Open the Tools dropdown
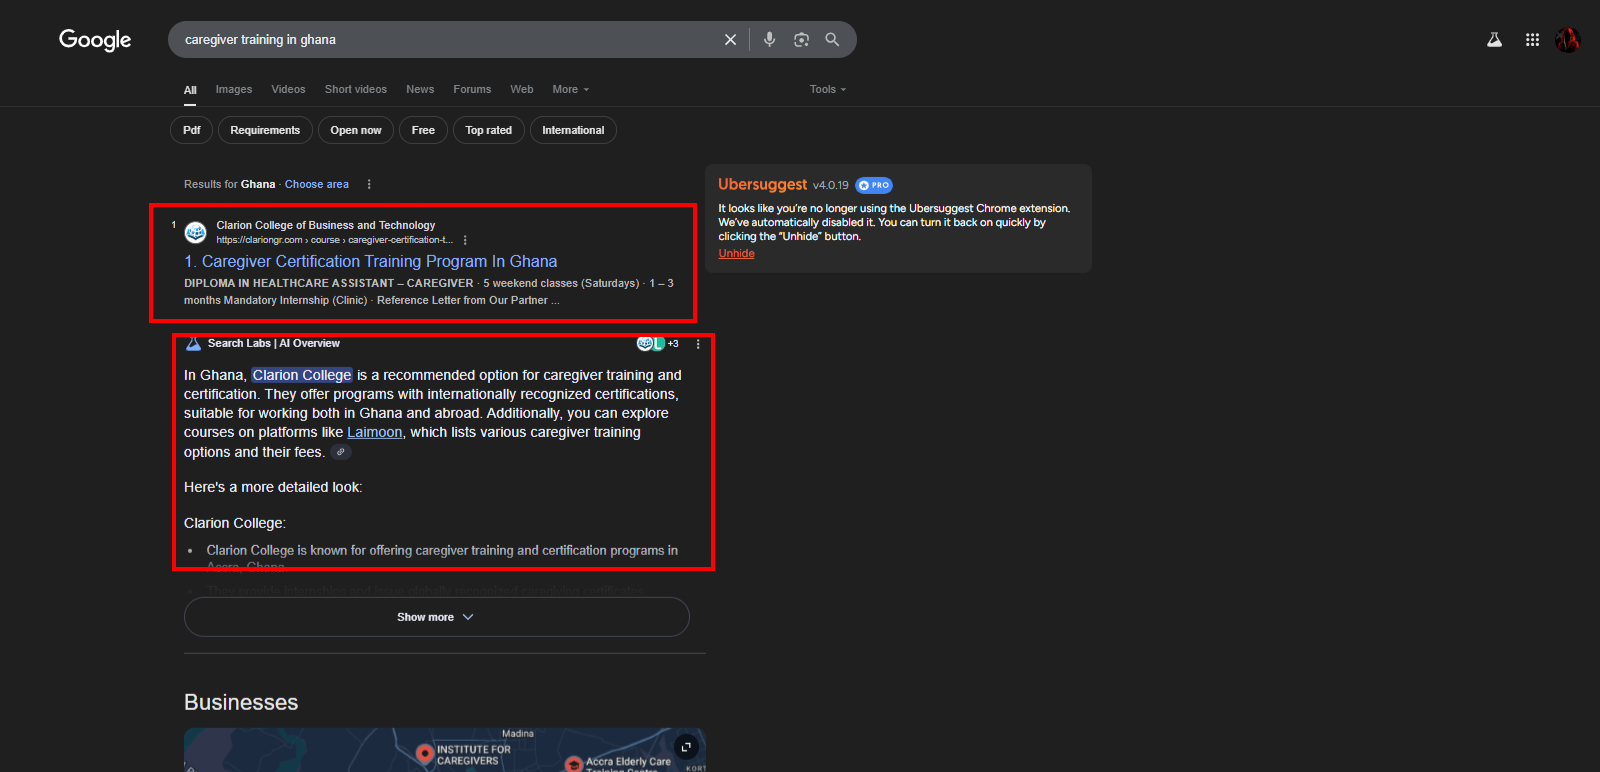The height and width of the screenshot is (772, 1600). point(828,90)
